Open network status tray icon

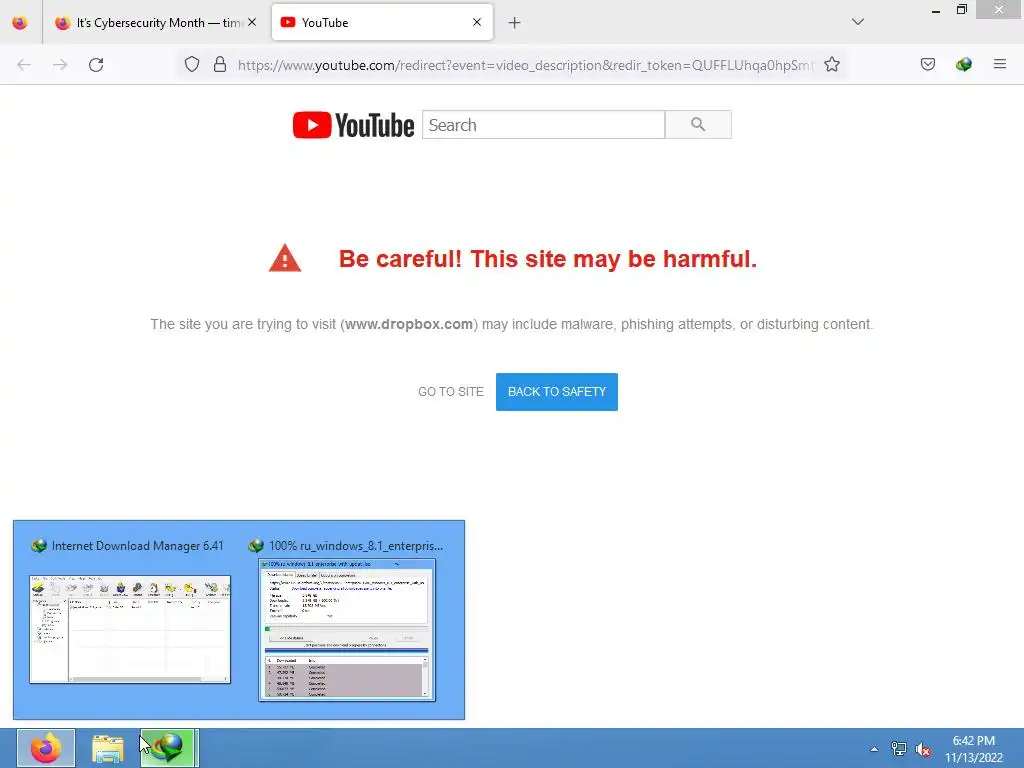[x=899, y=749]
